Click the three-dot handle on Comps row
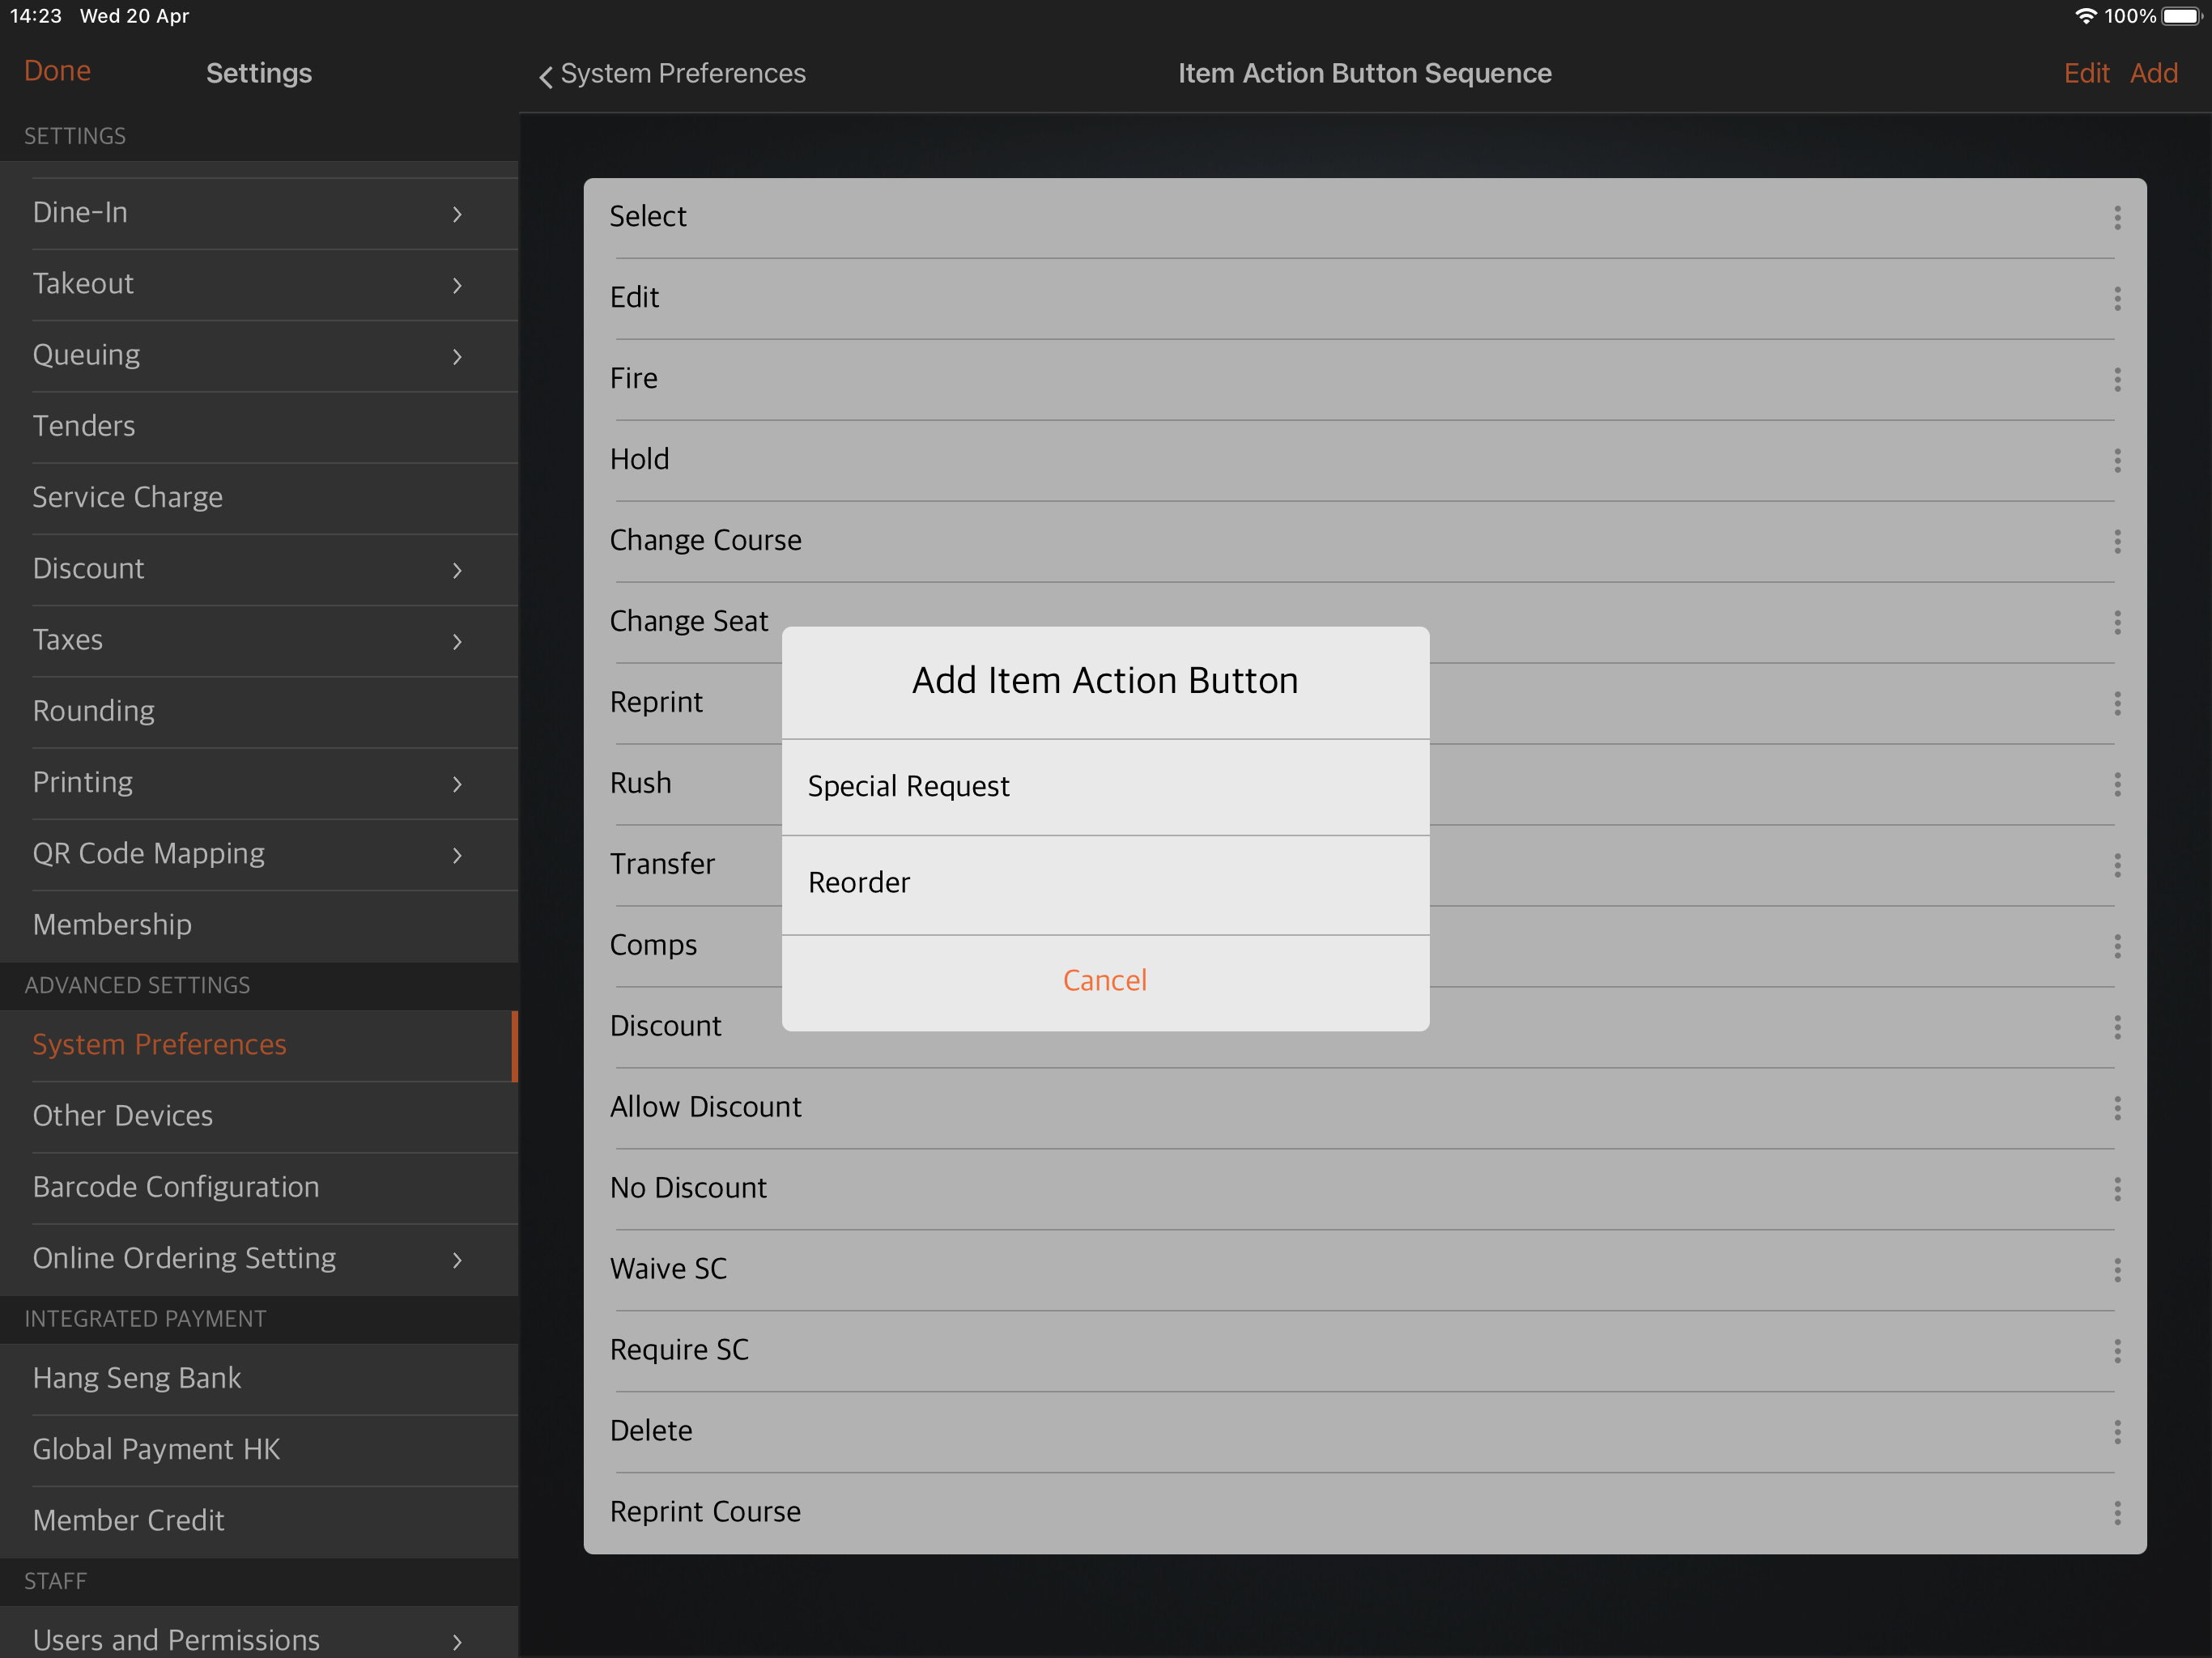The image size is (2212, 1658). (2117, 946)
